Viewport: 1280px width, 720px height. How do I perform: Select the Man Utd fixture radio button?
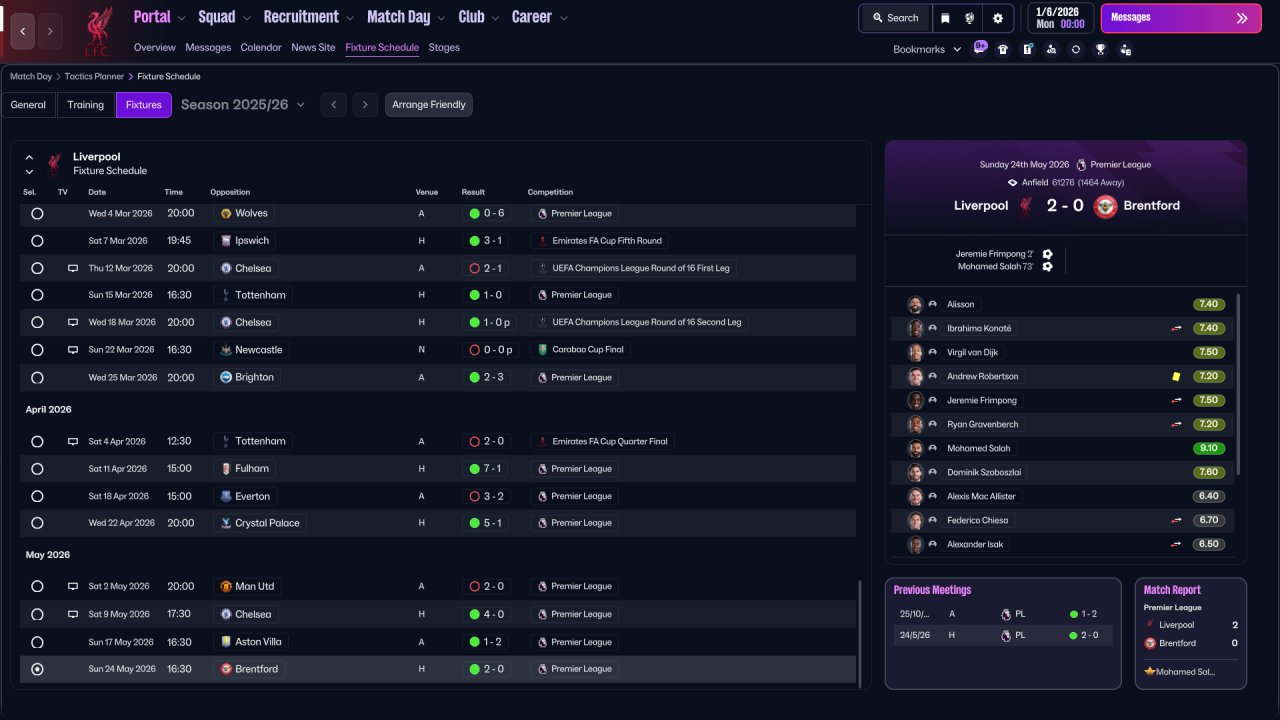click(x=37, y=586)
